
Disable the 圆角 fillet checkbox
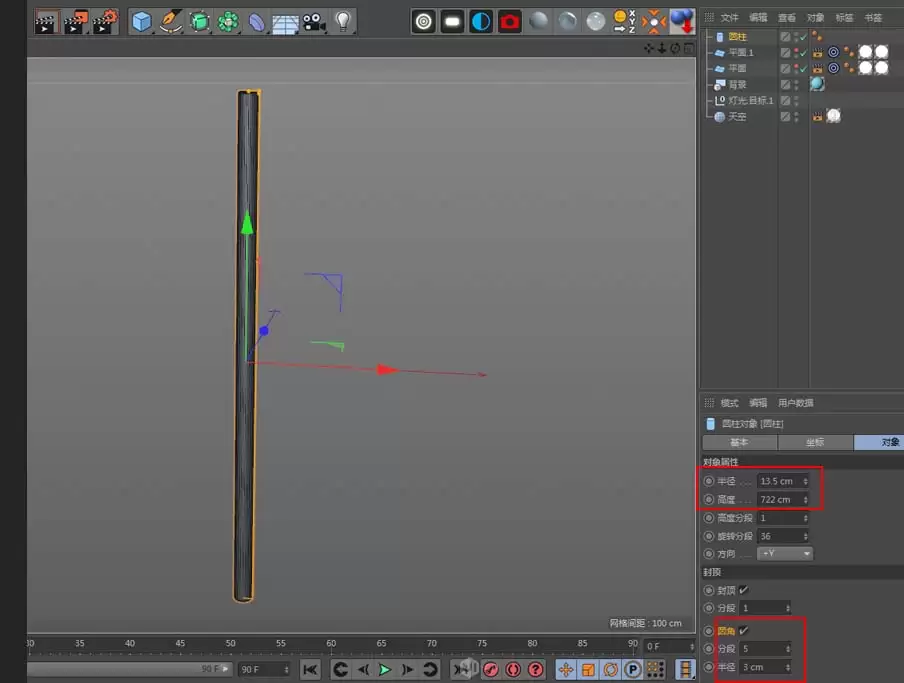coord(745,630)
